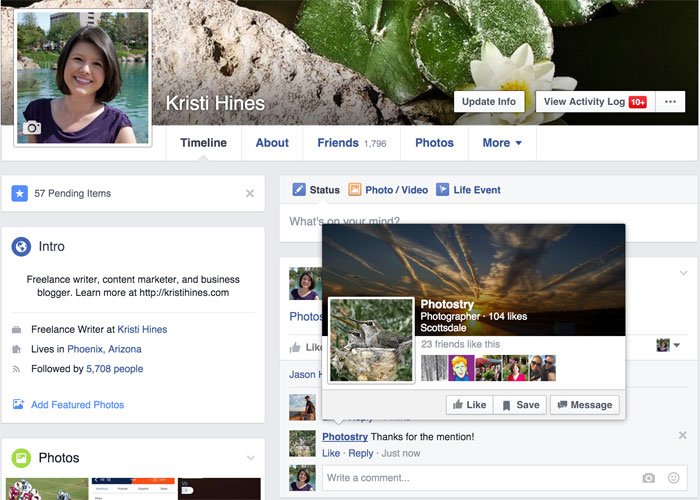Click the Photostry comment avatar
This screenshot has height=500, width=700.
click(x=302, y=443)
